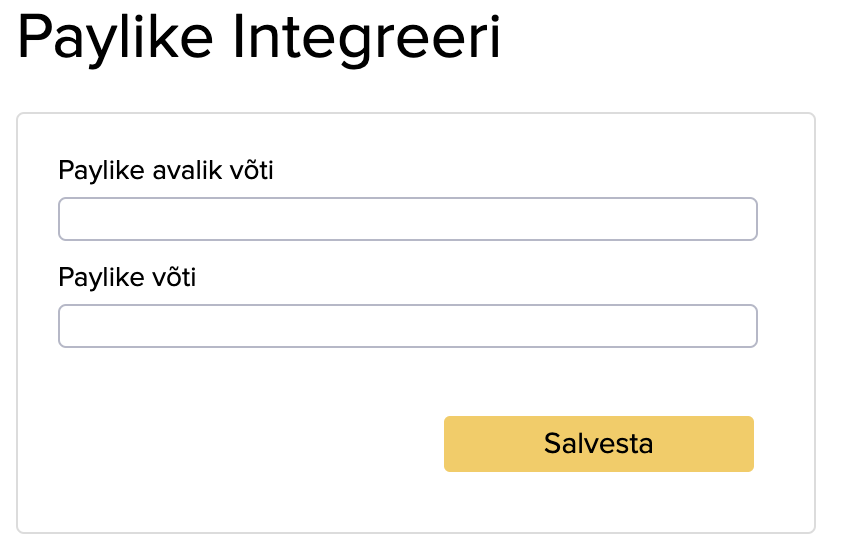Save the Paylike integration settings
This screenshot has height=556, width=842.
(x=598, y=443)
